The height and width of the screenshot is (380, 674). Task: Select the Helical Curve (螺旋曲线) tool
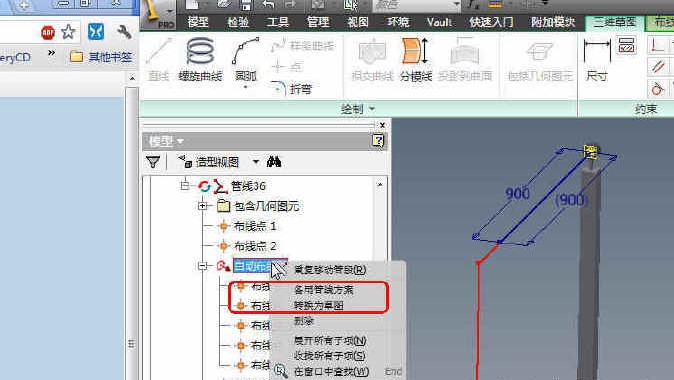point(200,59)
